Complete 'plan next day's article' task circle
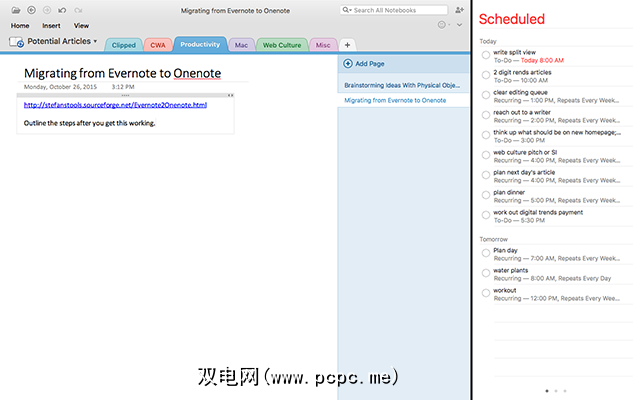This screenshot has width=640, height=400. pyautogui.click(x=486, y=175)
